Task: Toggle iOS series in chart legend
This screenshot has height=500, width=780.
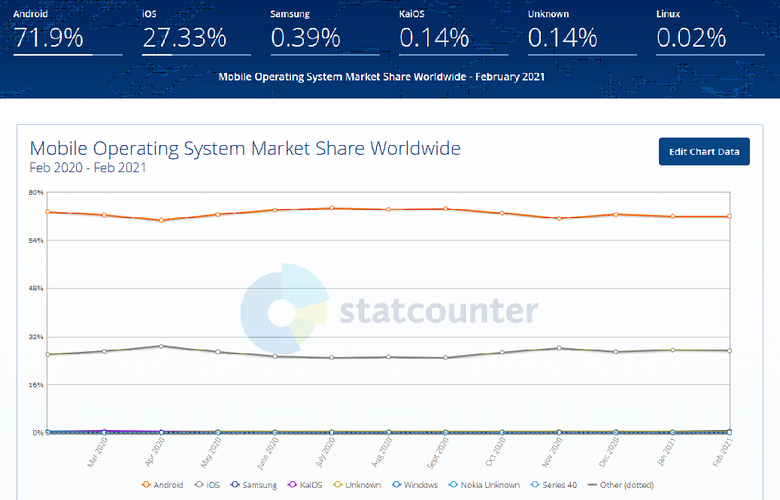Action: pos(207,485)
